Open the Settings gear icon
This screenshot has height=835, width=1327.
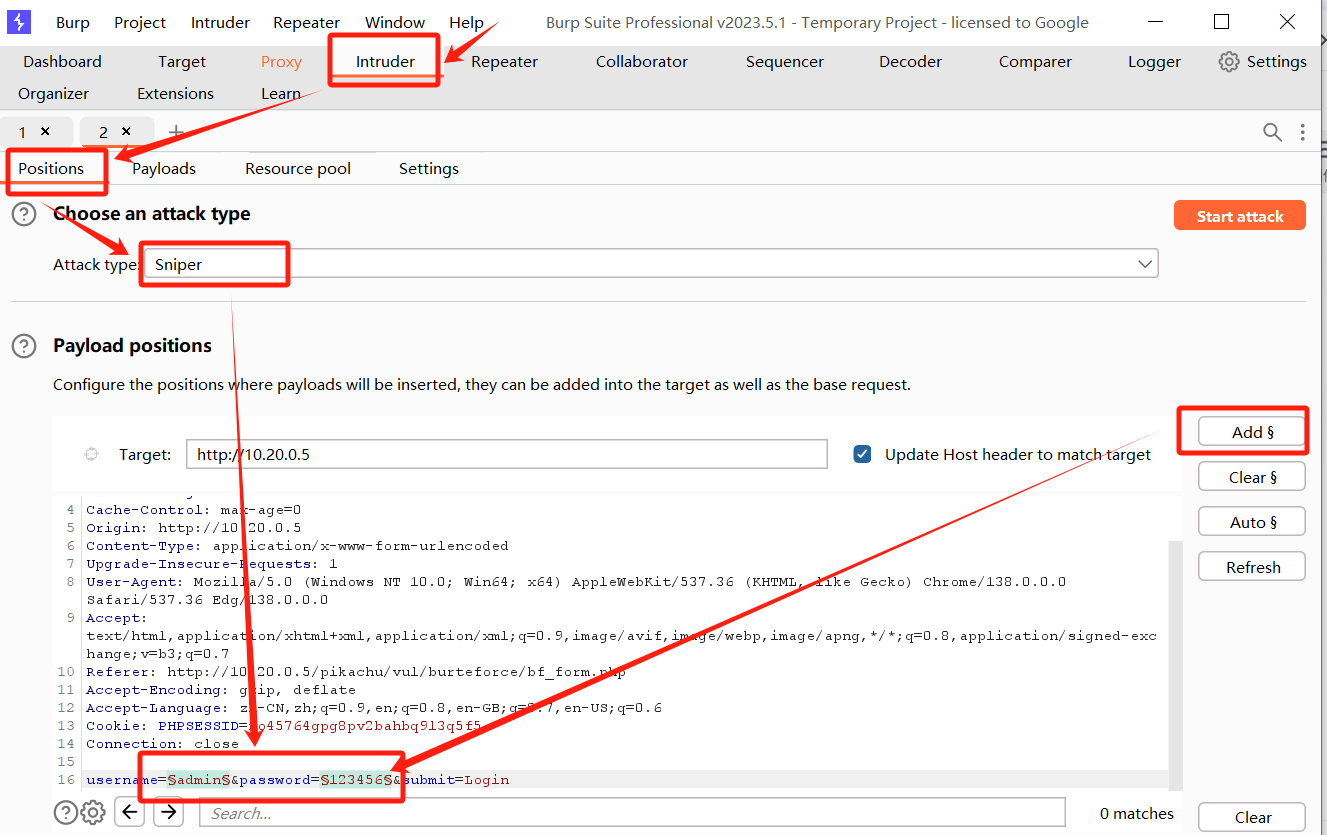1228,62
